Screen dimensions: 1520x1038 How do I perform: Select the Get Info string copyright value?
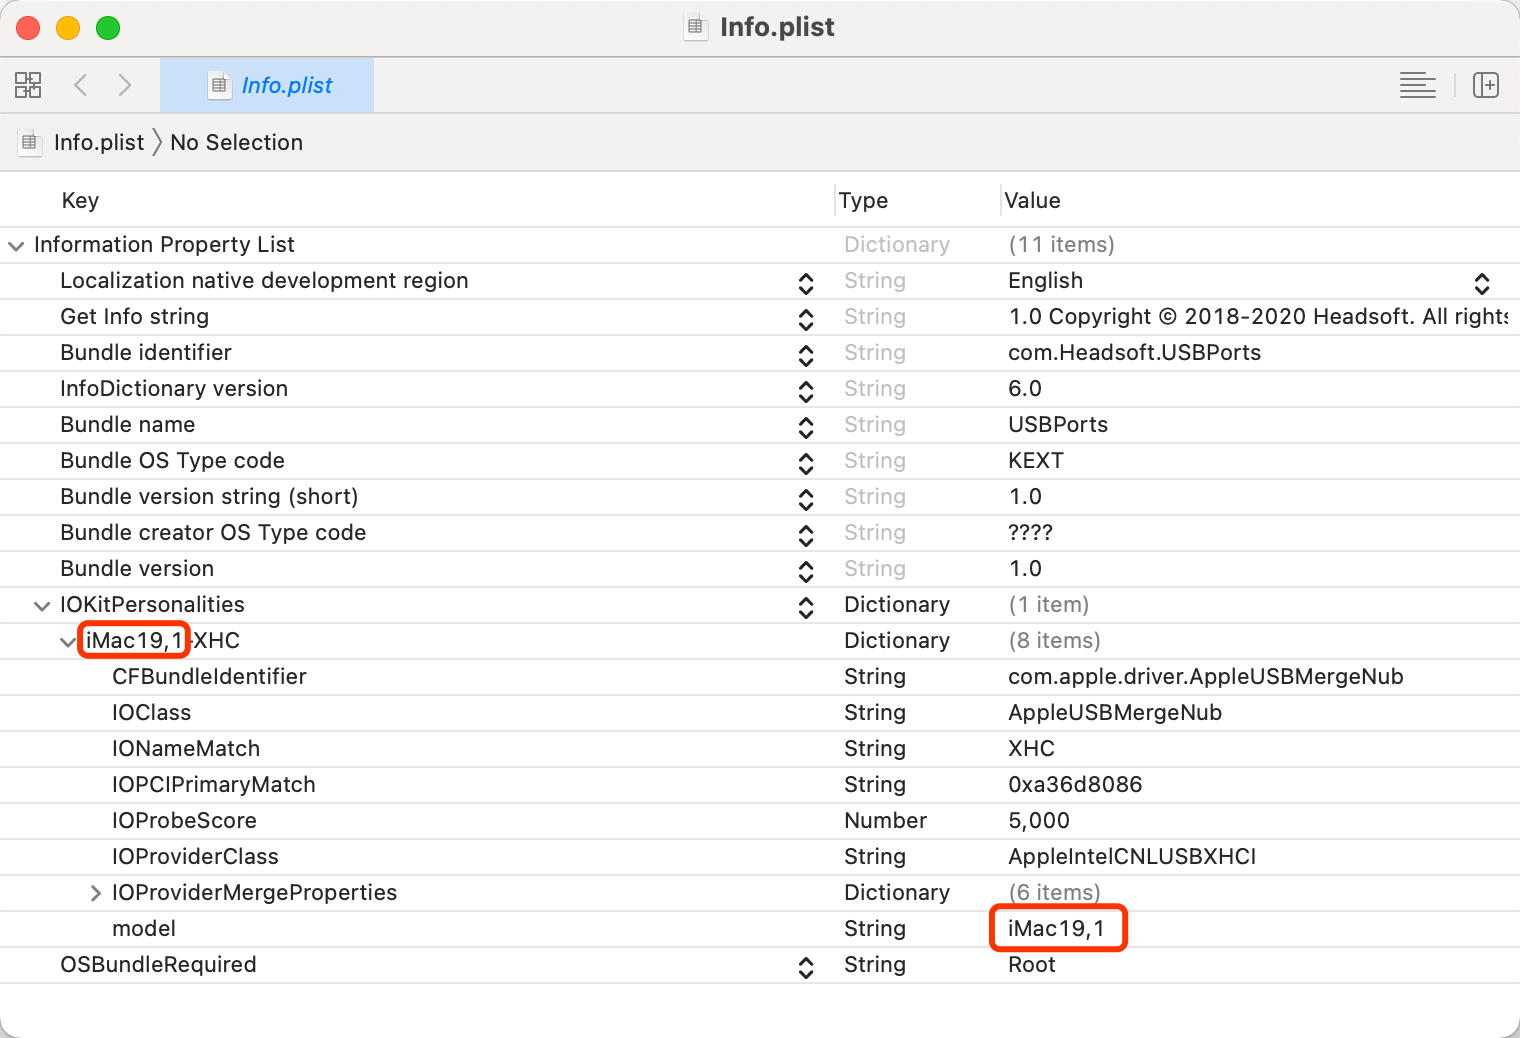coord(1258,316)
